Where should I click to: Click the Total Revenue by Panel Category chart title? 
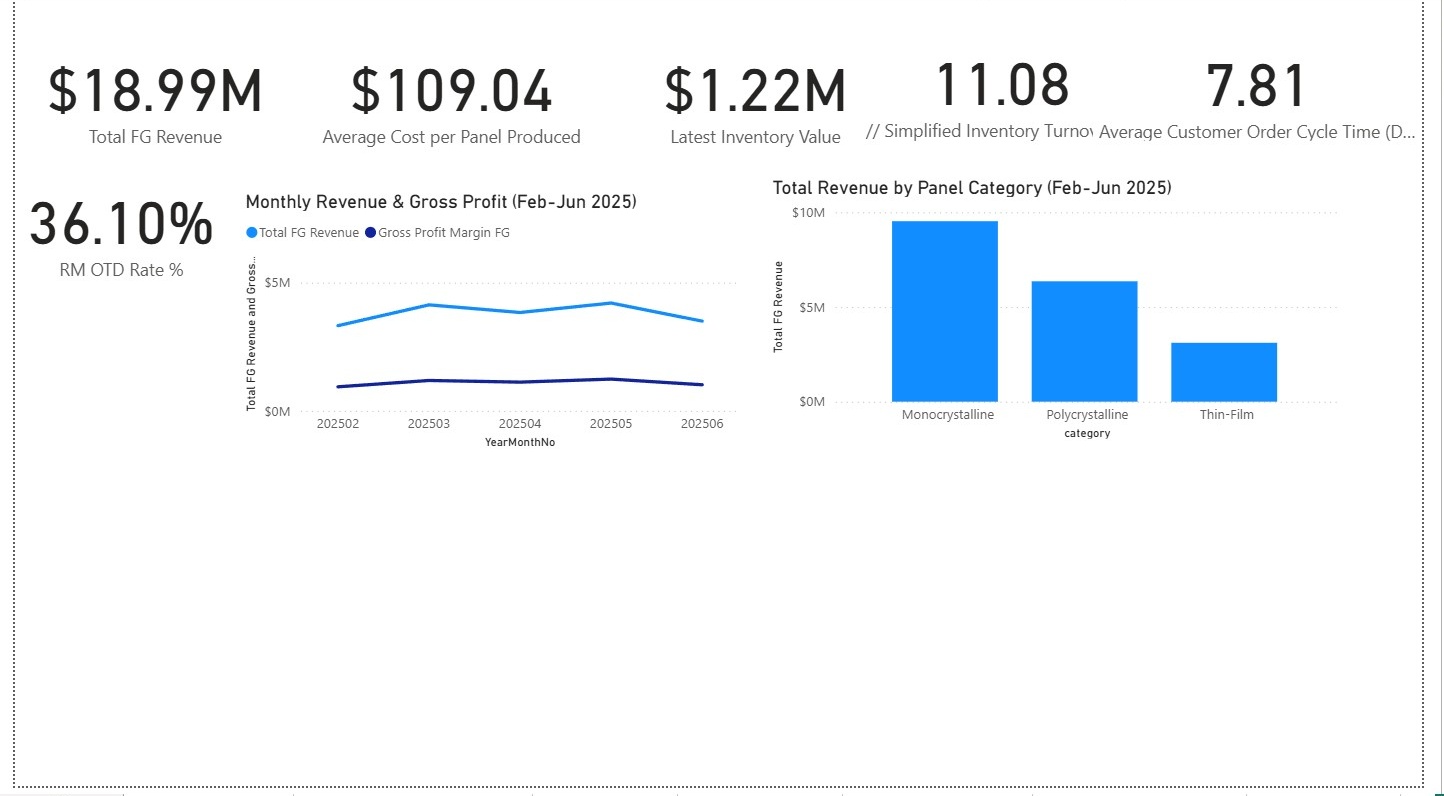(x=972, y=187)
